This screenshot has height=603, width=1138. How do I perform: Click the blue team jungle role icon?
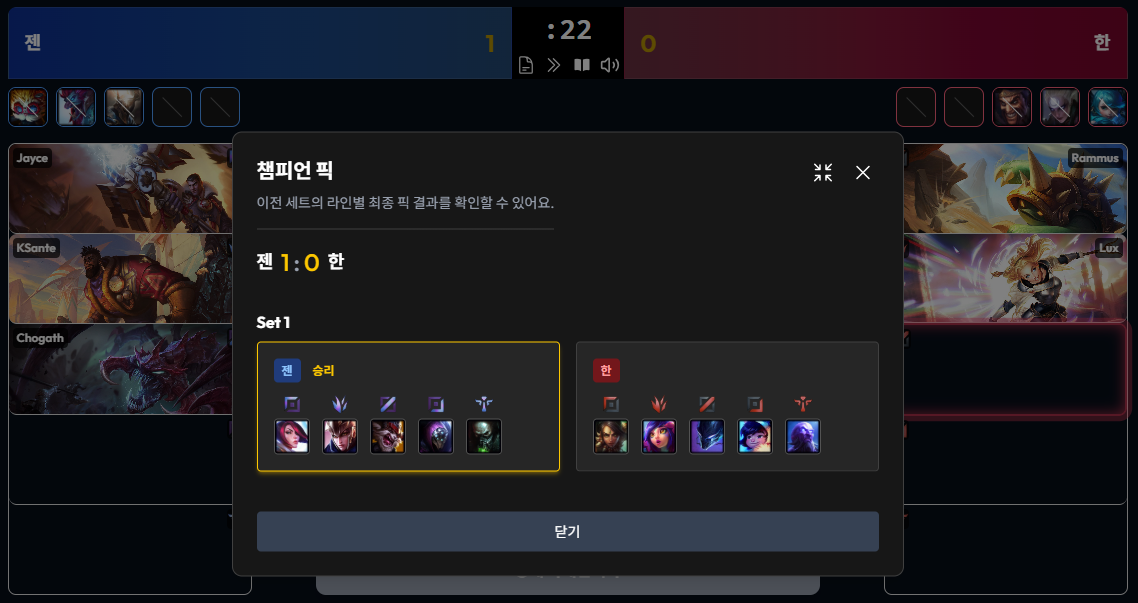pos(340,404)
